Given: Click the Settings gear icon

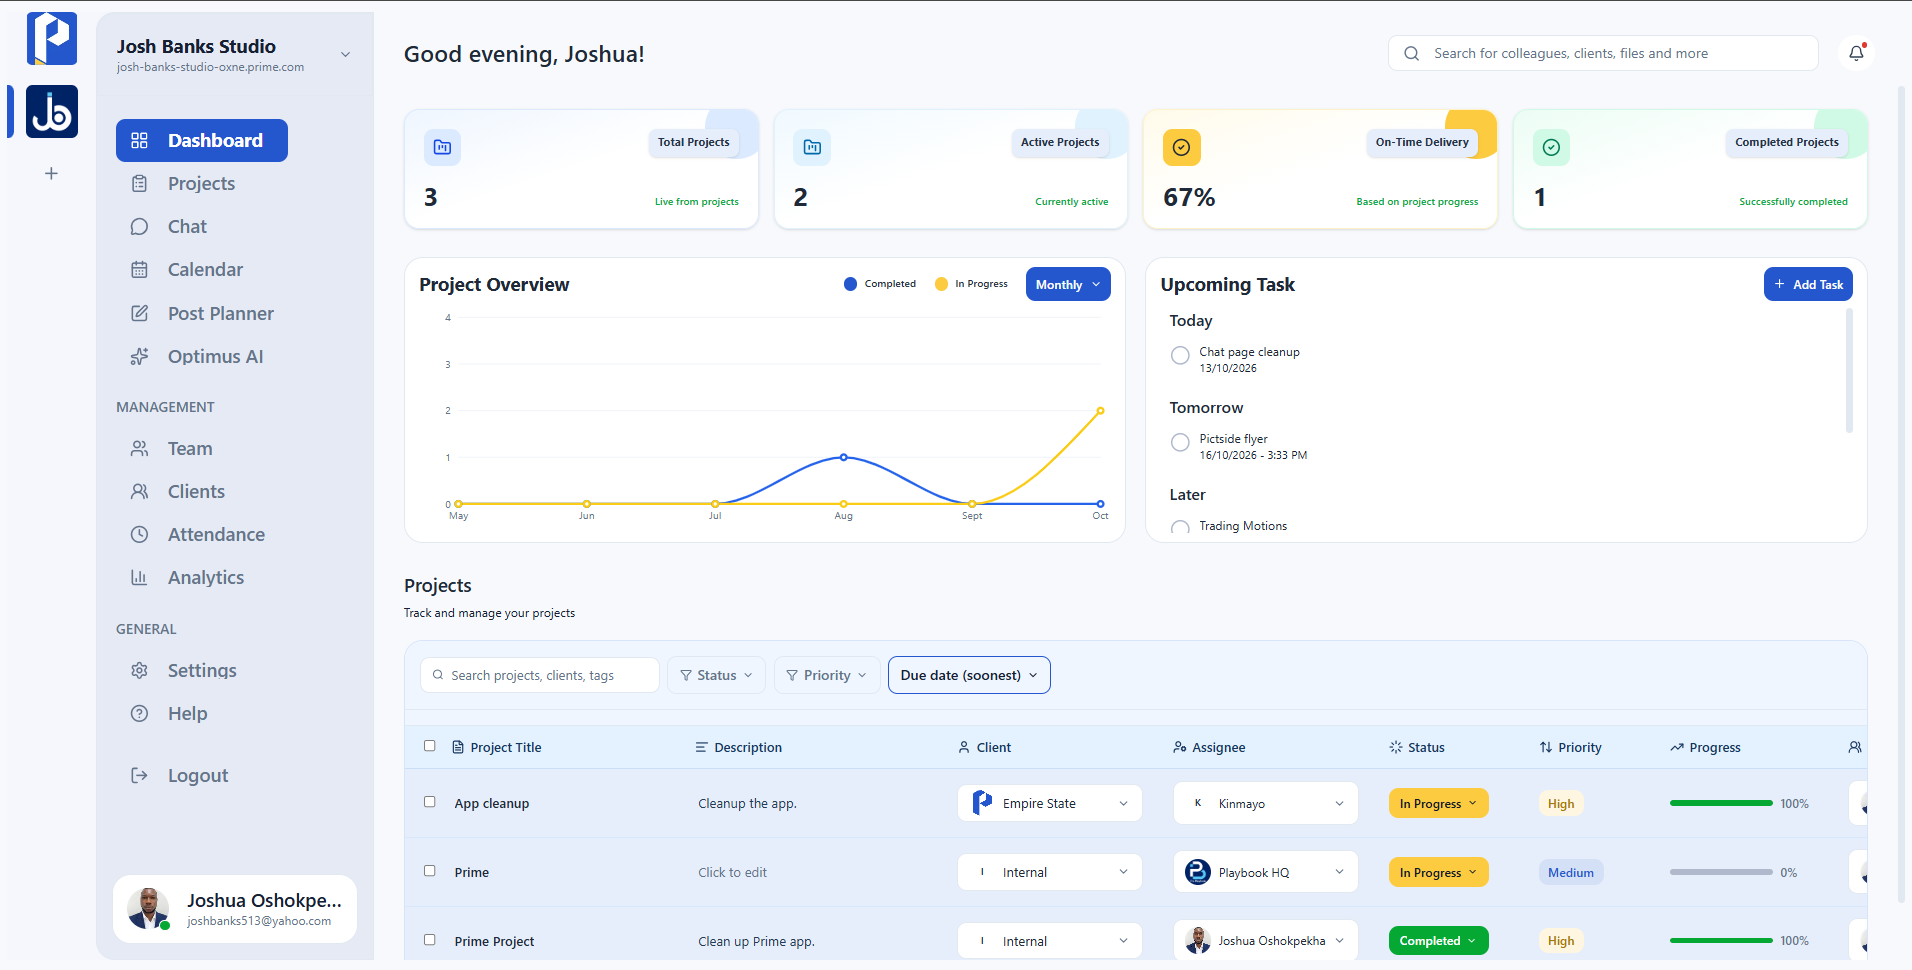Looking at the screenshot, I should pos(140,671).
